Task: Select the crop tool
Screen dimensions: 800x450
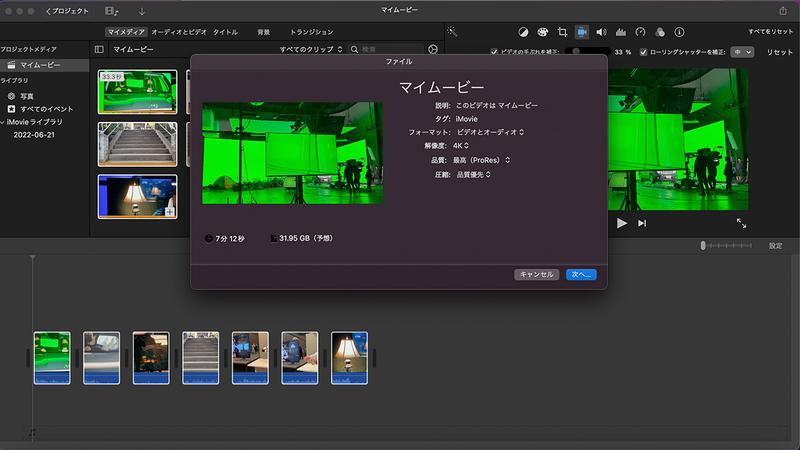Action: click(562, 32)
